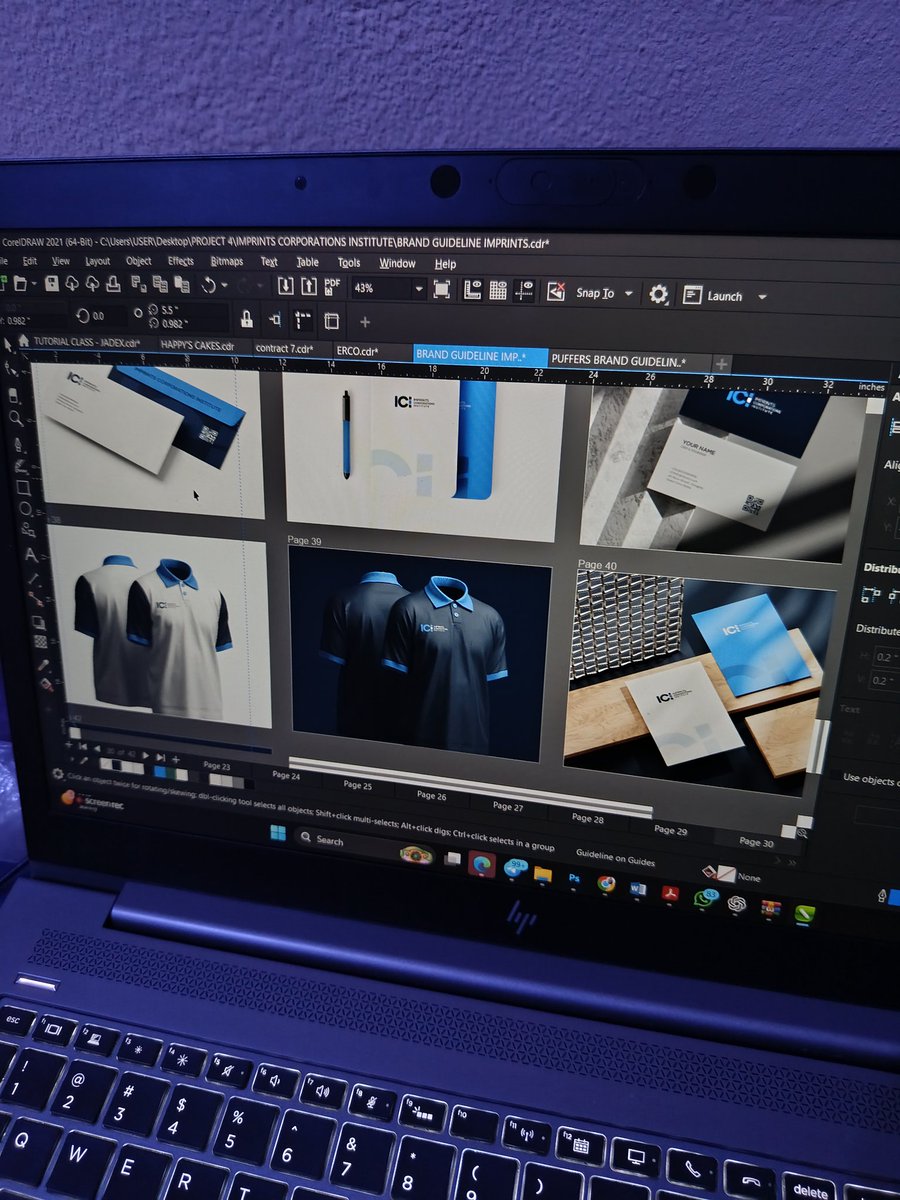Select the Freehand pen tool

[x=18, y=443]
